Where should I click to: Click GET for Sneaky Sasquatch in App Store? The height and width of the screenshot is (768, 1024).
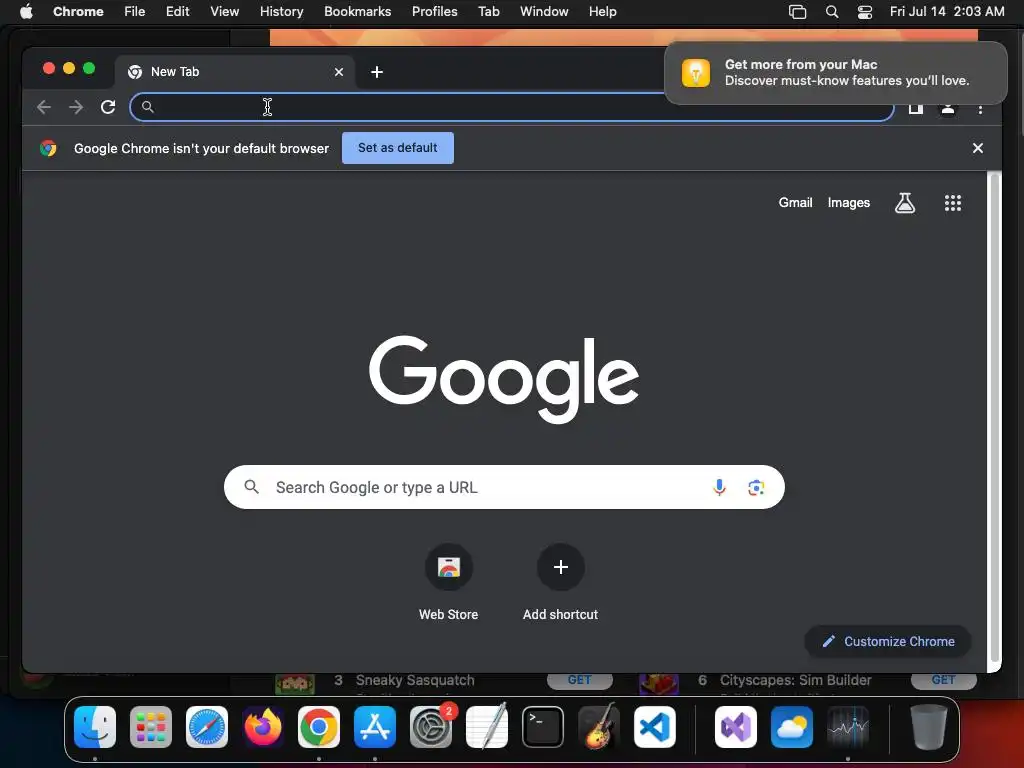coord(579,680)
